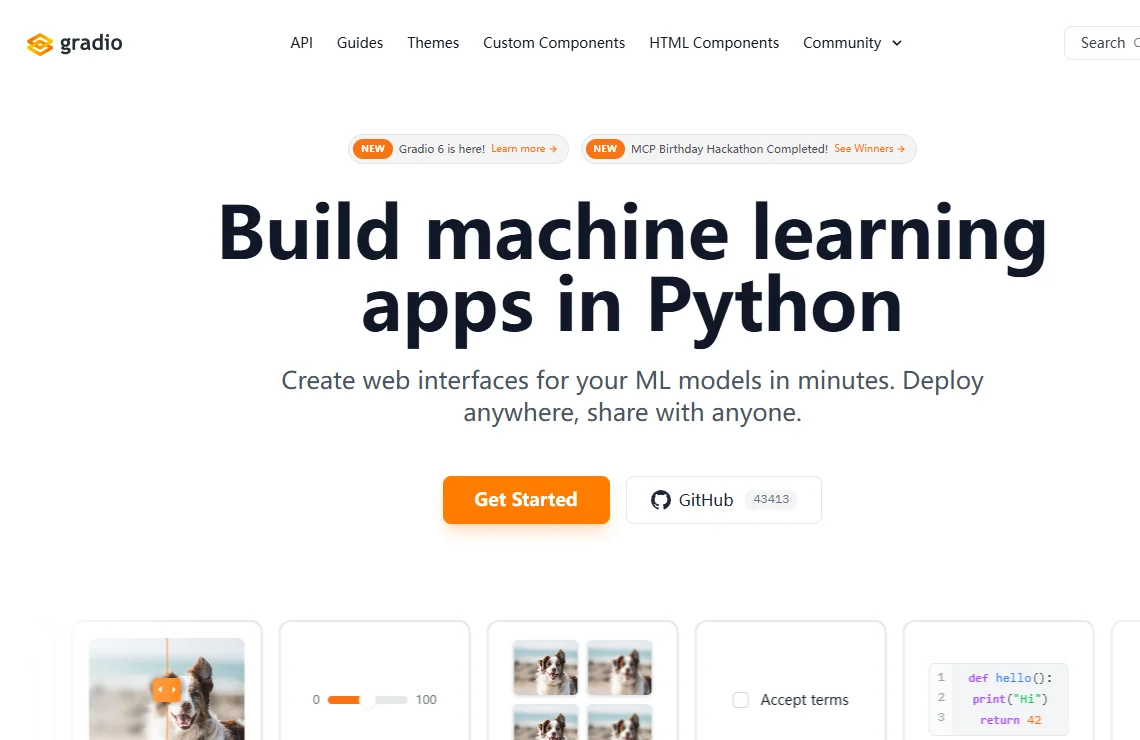Click the 'Accept terms' label
The width and height of the screenshot is (1140, 740).
coord(804,700)
